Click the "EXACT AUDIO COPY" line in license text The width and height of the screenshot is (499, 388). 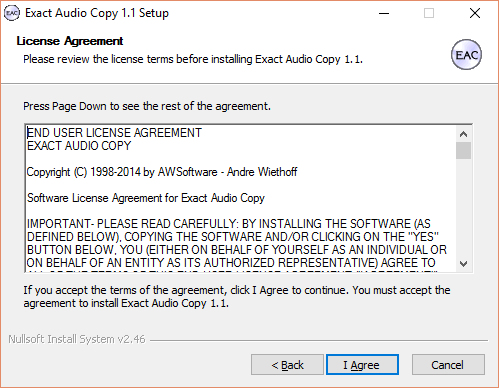pos(79,146)
